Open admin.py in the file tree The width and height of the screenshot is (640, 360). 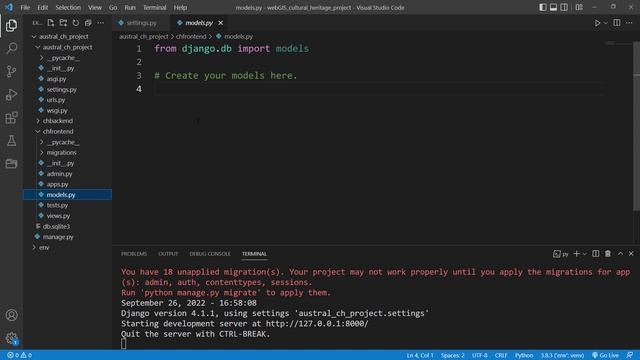(x=59, y=174)
